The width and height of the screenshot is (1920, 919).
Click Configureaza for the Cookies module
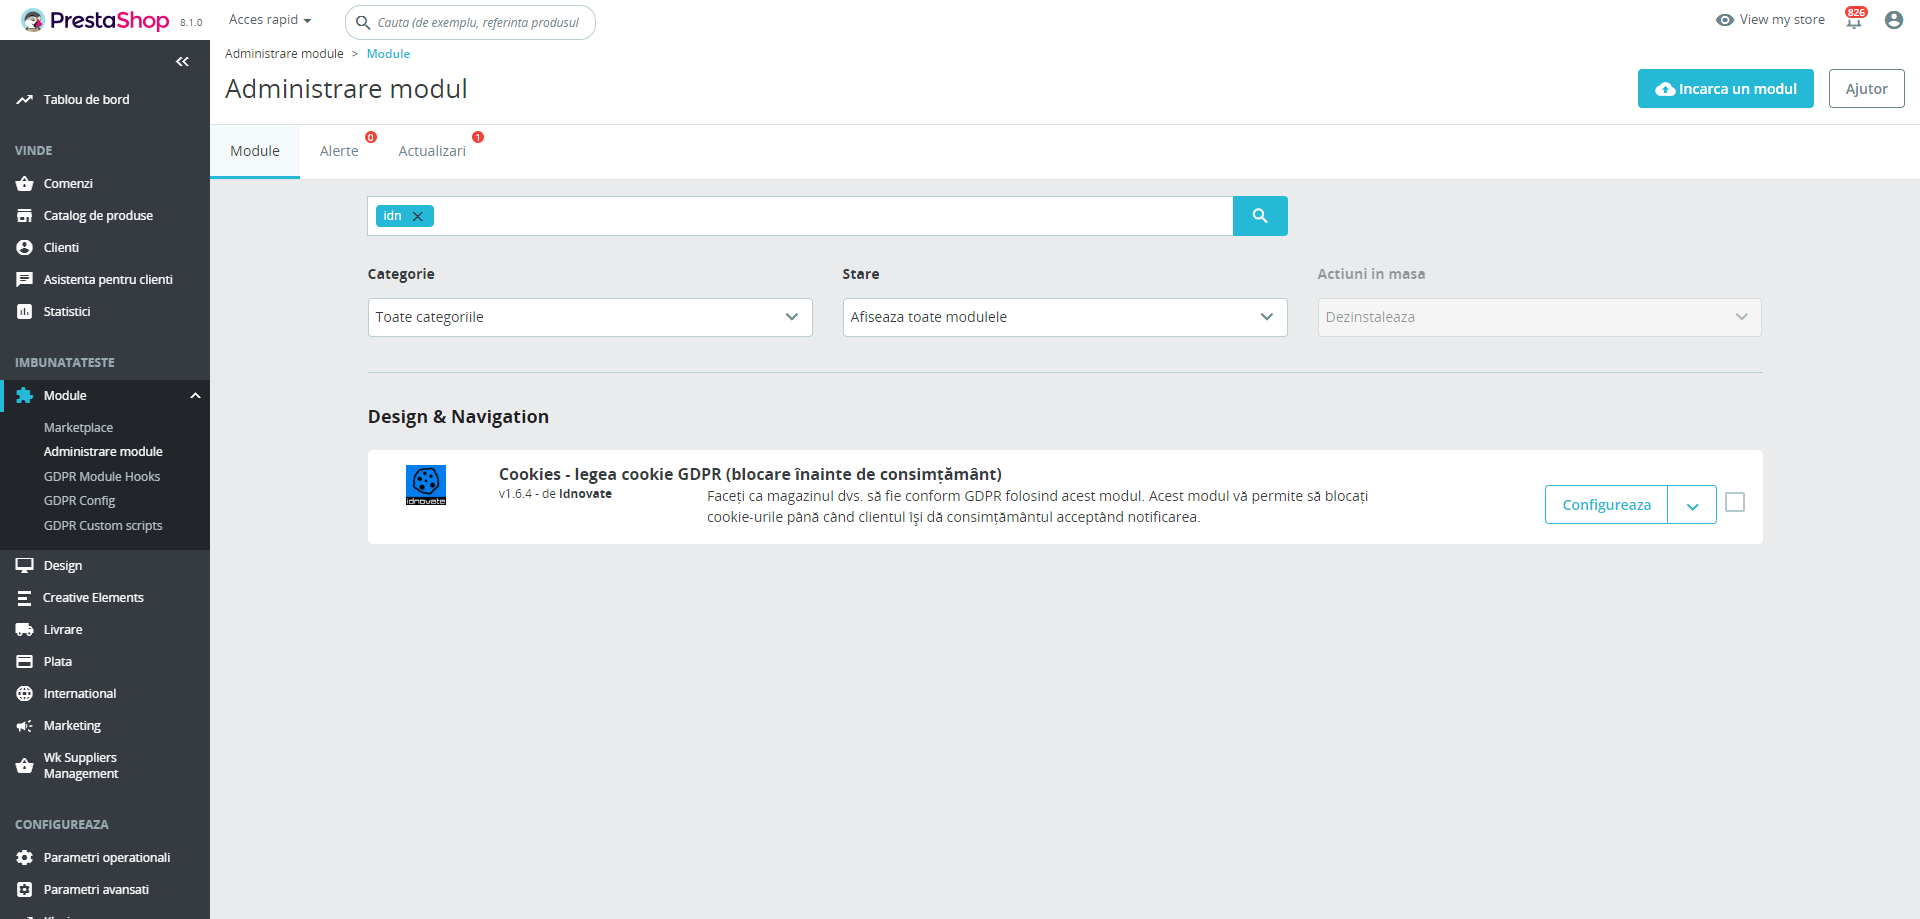pos(1606,505)
